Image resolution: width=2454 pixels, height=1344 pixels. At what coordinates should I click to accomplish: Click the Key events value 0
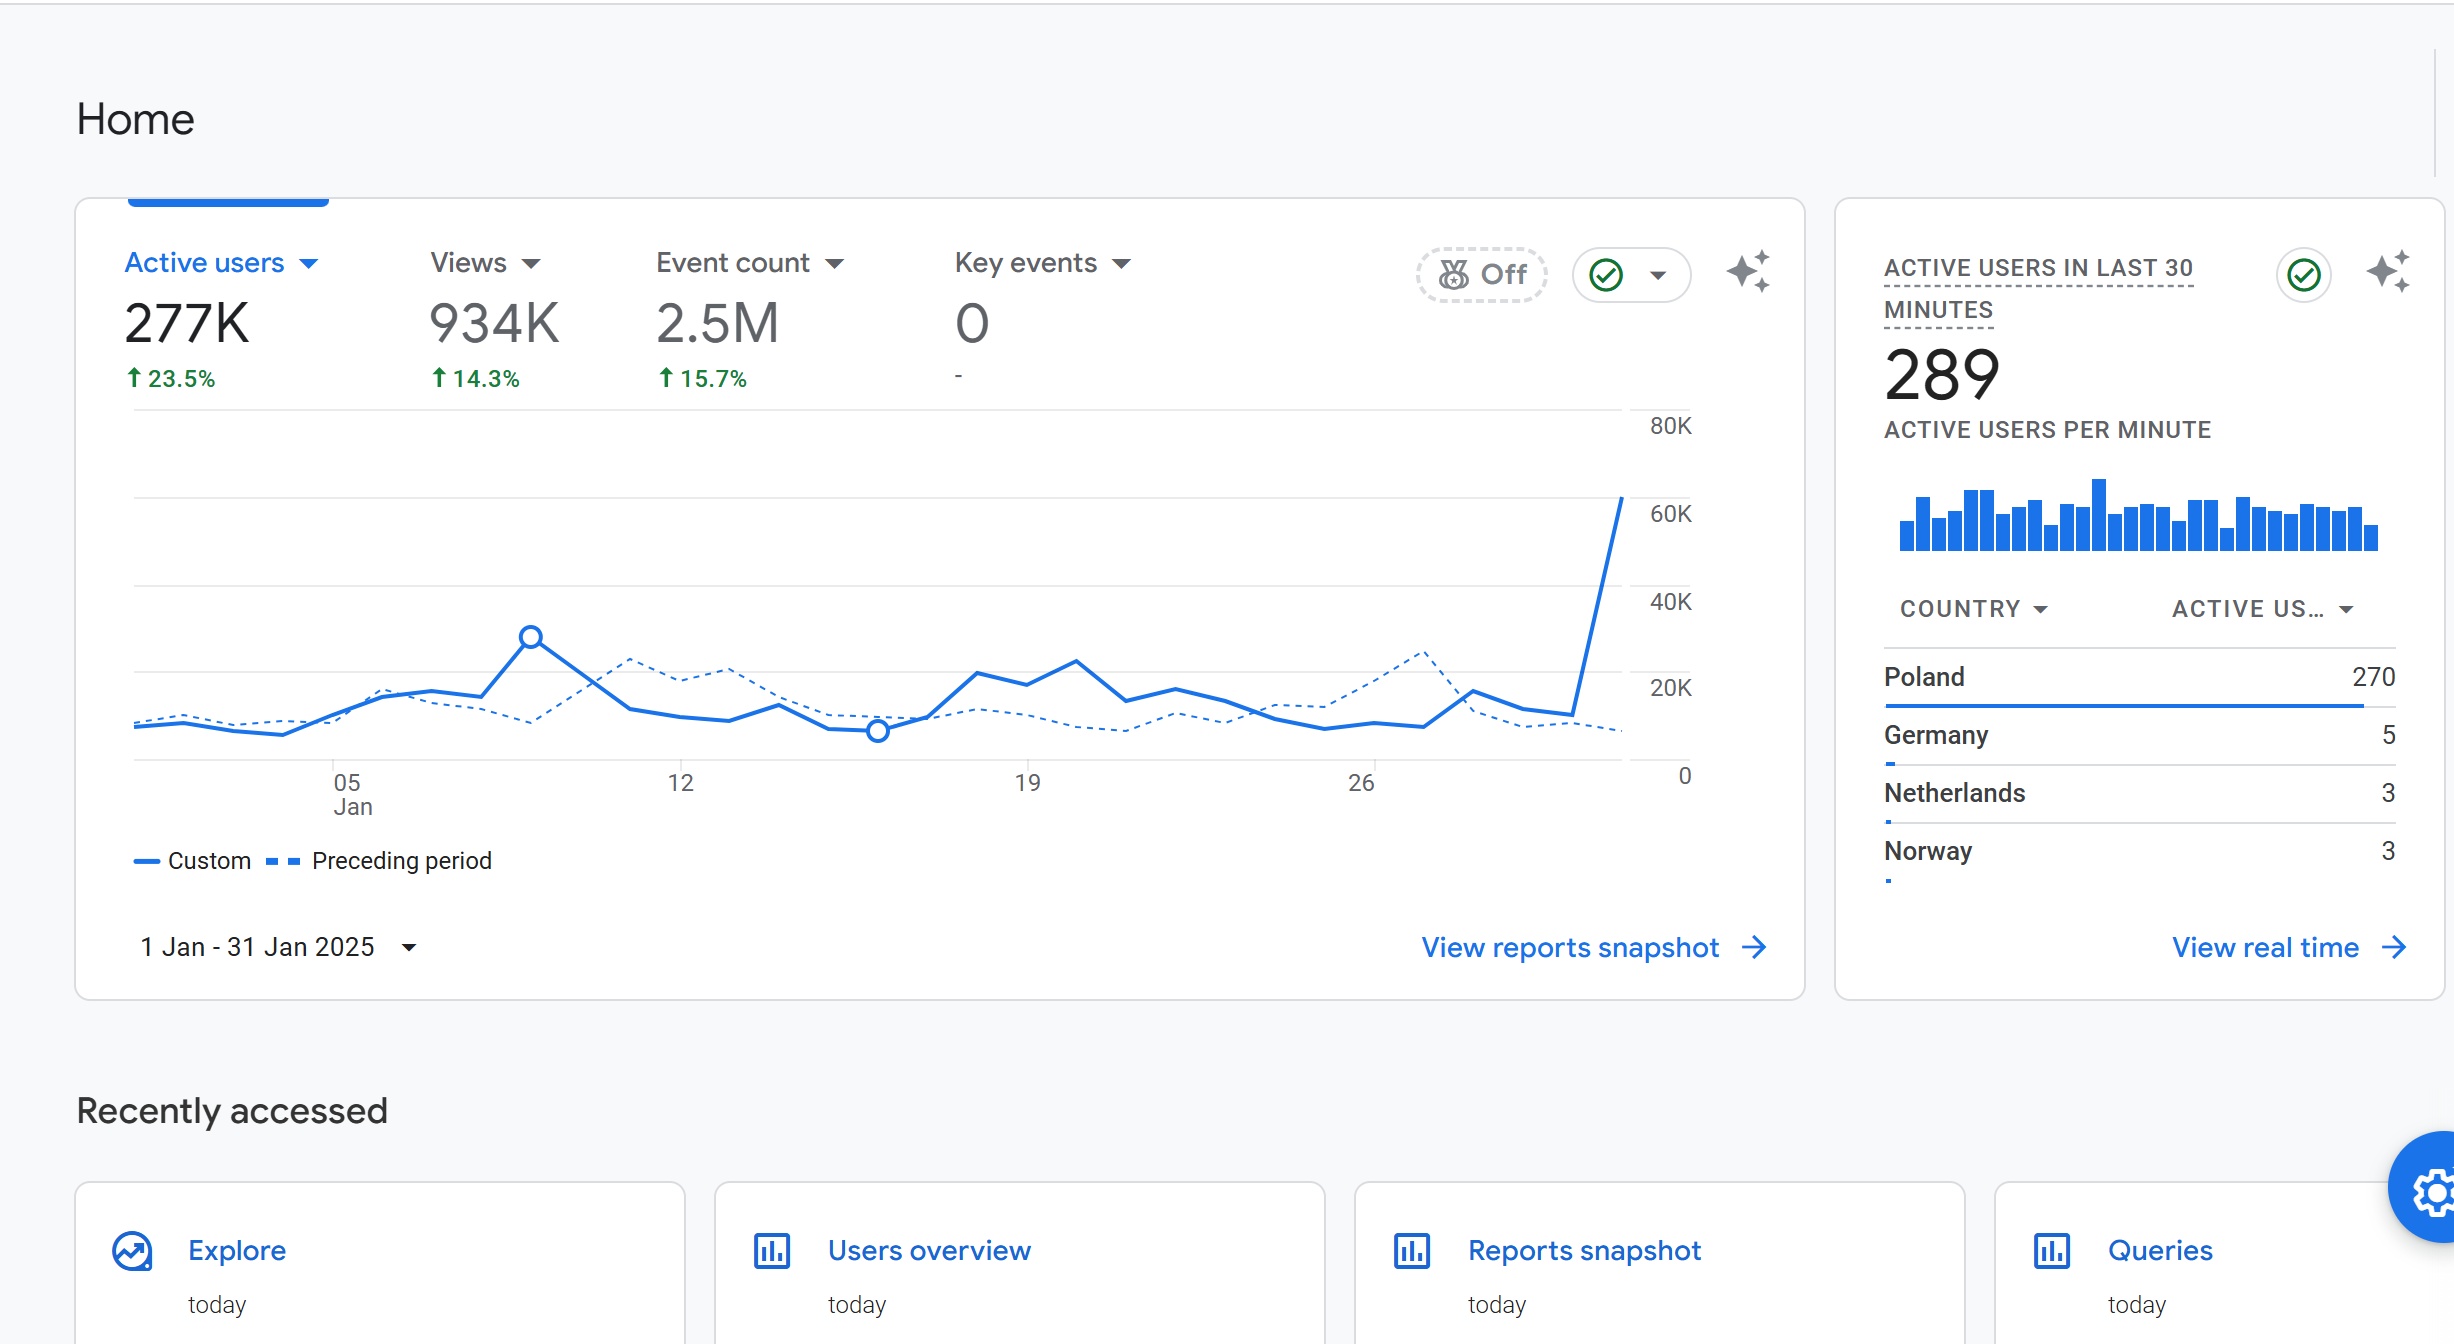[x=972, y=324]
